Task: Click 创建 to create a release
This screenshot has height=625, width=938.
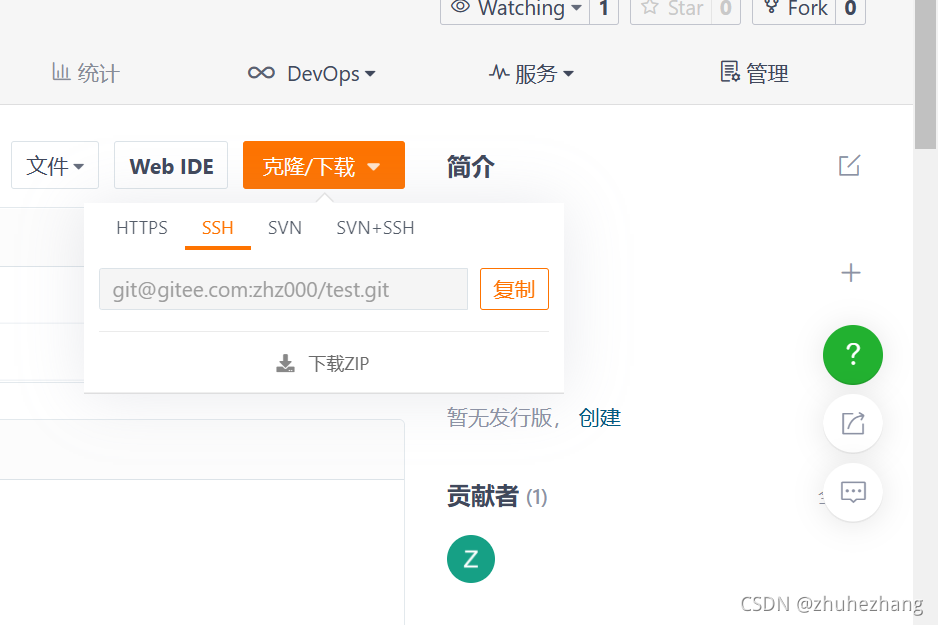Action: [x=600, y=417]
